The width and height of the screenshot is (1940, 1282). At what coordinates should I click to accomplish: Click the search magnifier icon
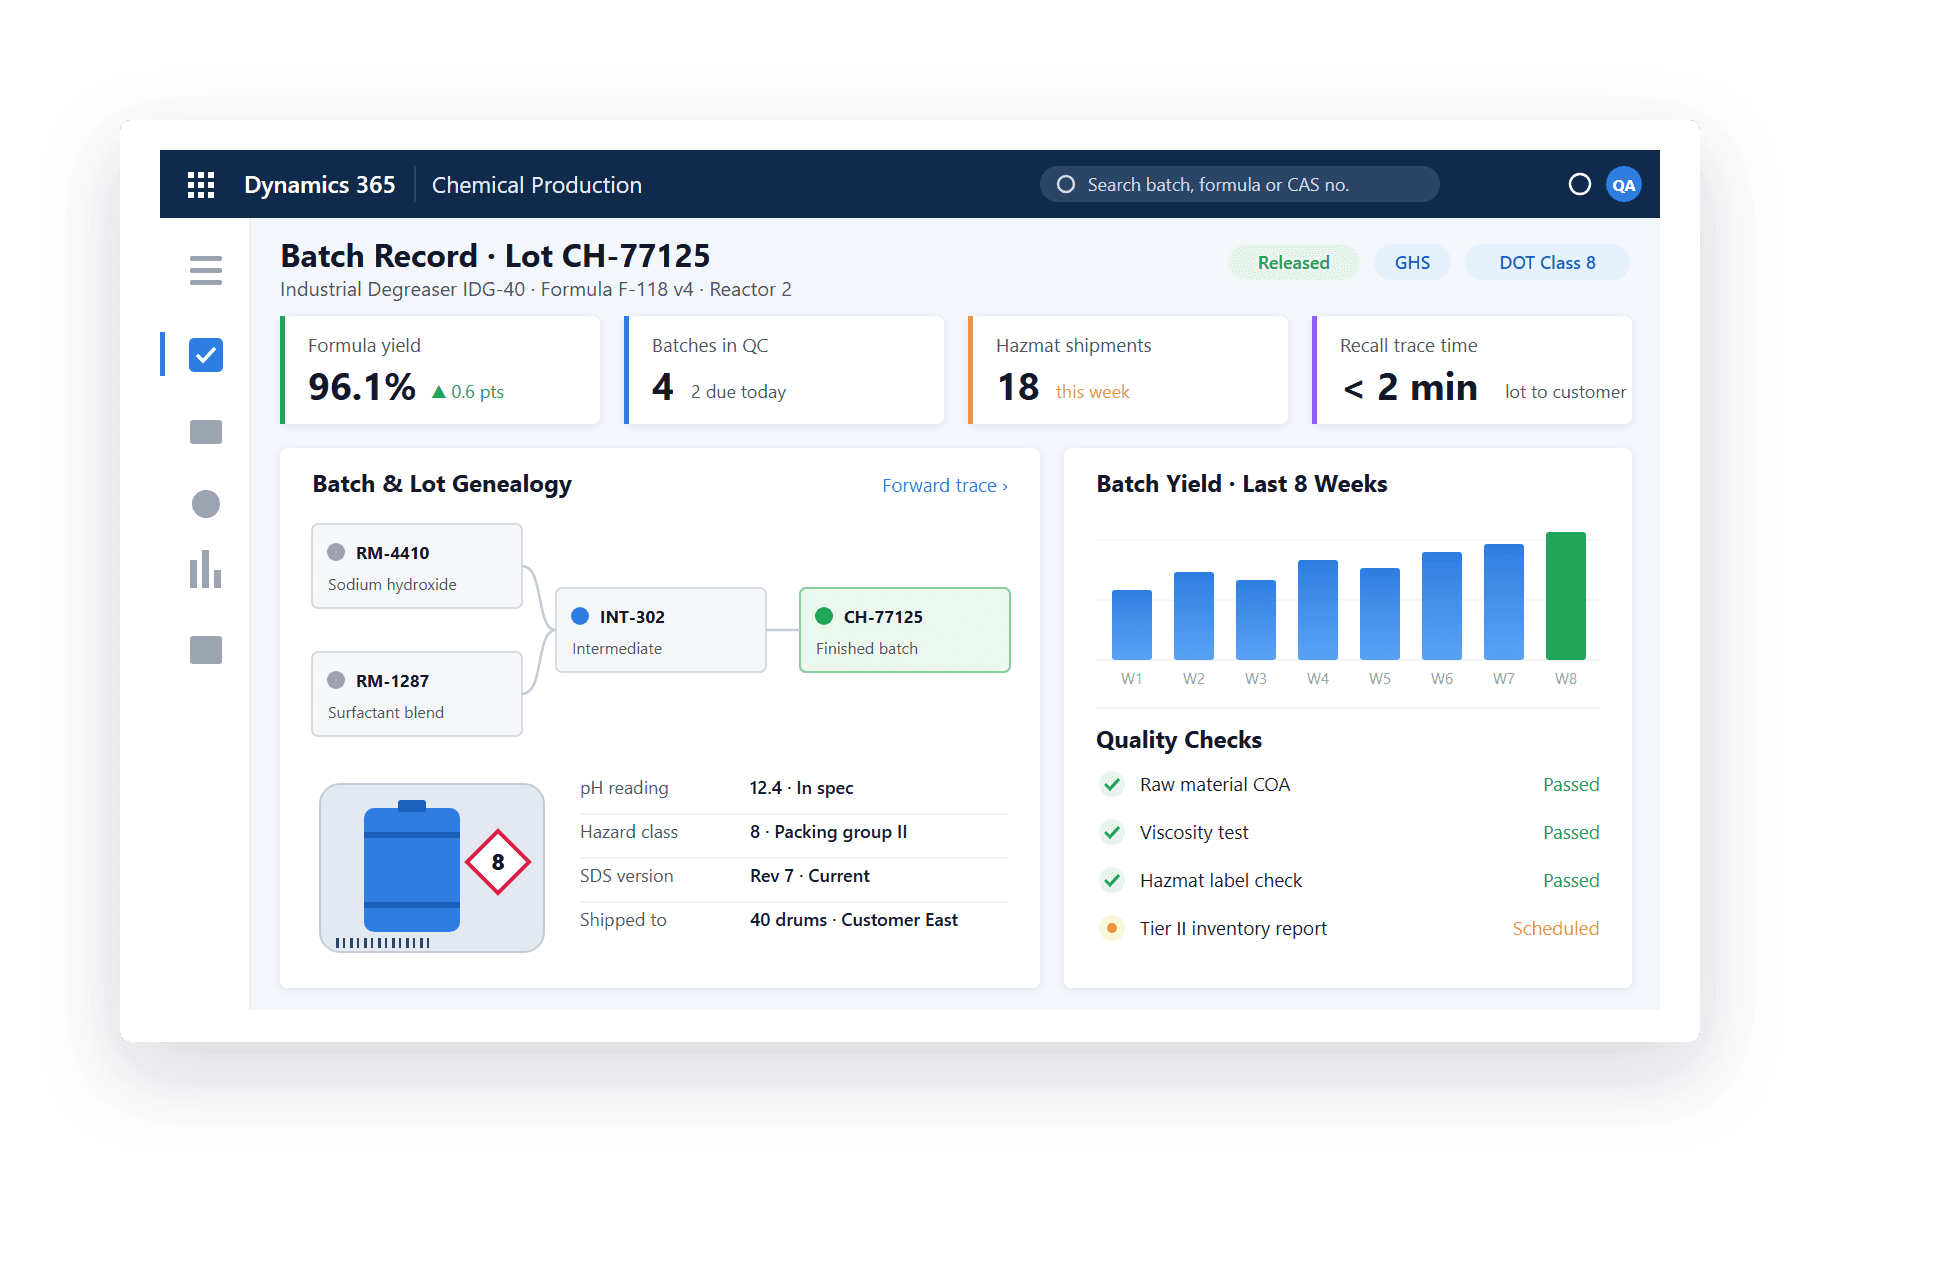pyautogui.click(x=1066, y=184)
